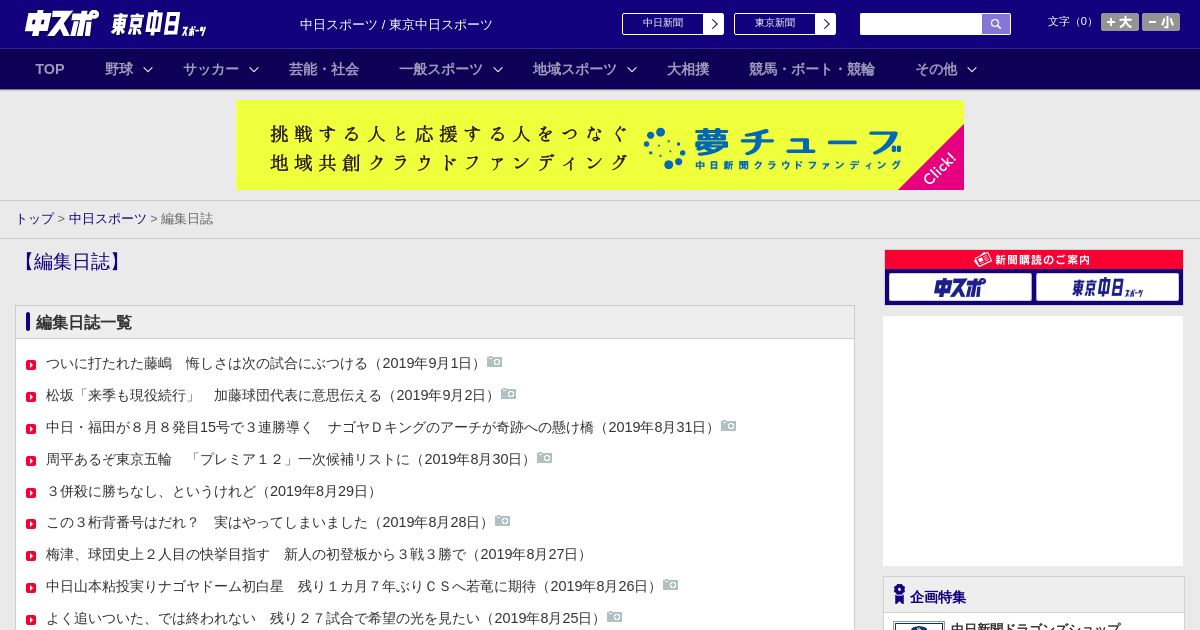Open the article 中日・福田が８月８発目15号
This screenshot has height=630, width=1200.
coord(383,427)
